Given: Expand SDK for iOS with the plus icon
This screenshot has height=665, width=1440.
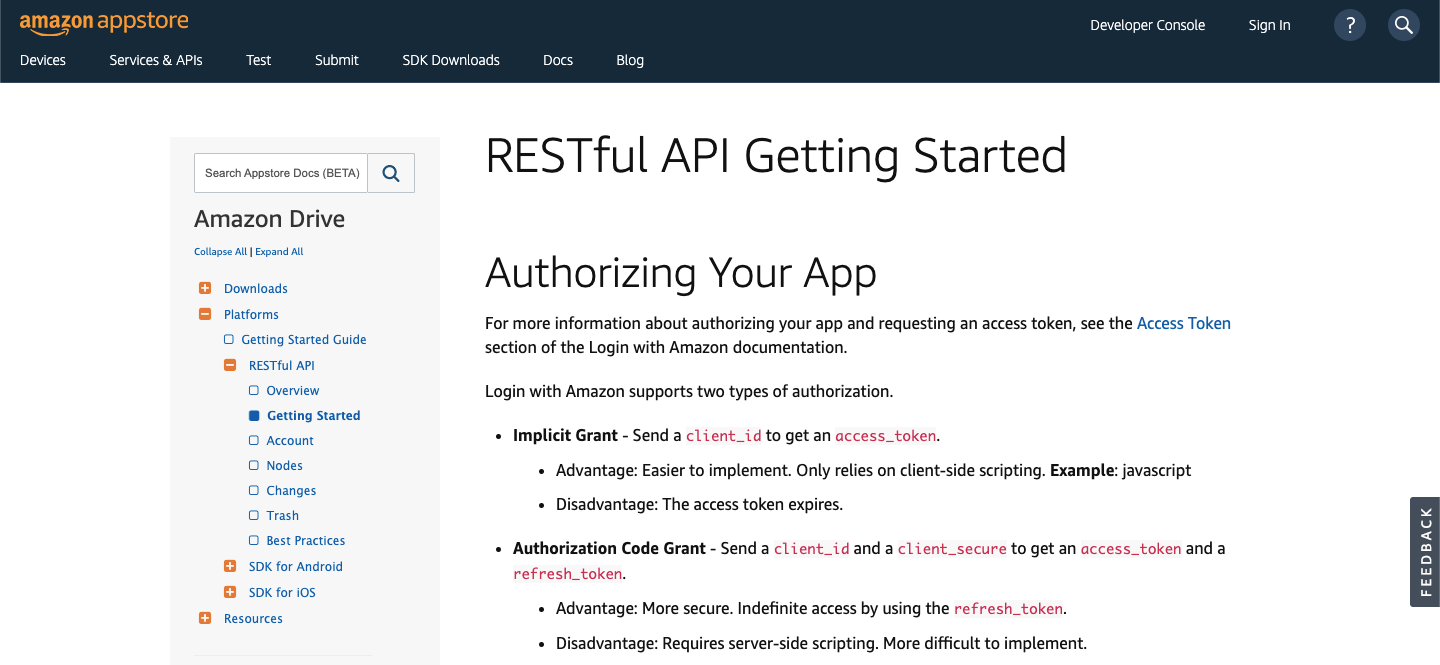Looking at the screenshot, I should 232,591.
